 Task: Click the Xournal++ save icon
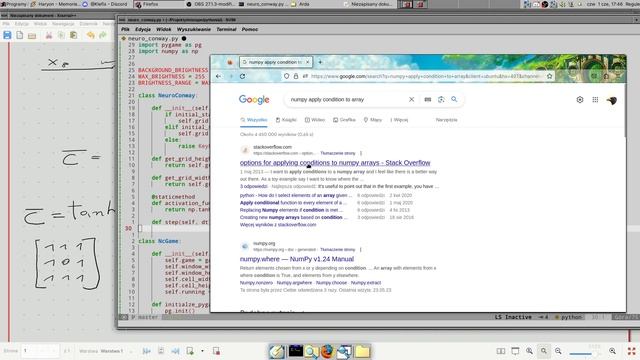point(7,36)
